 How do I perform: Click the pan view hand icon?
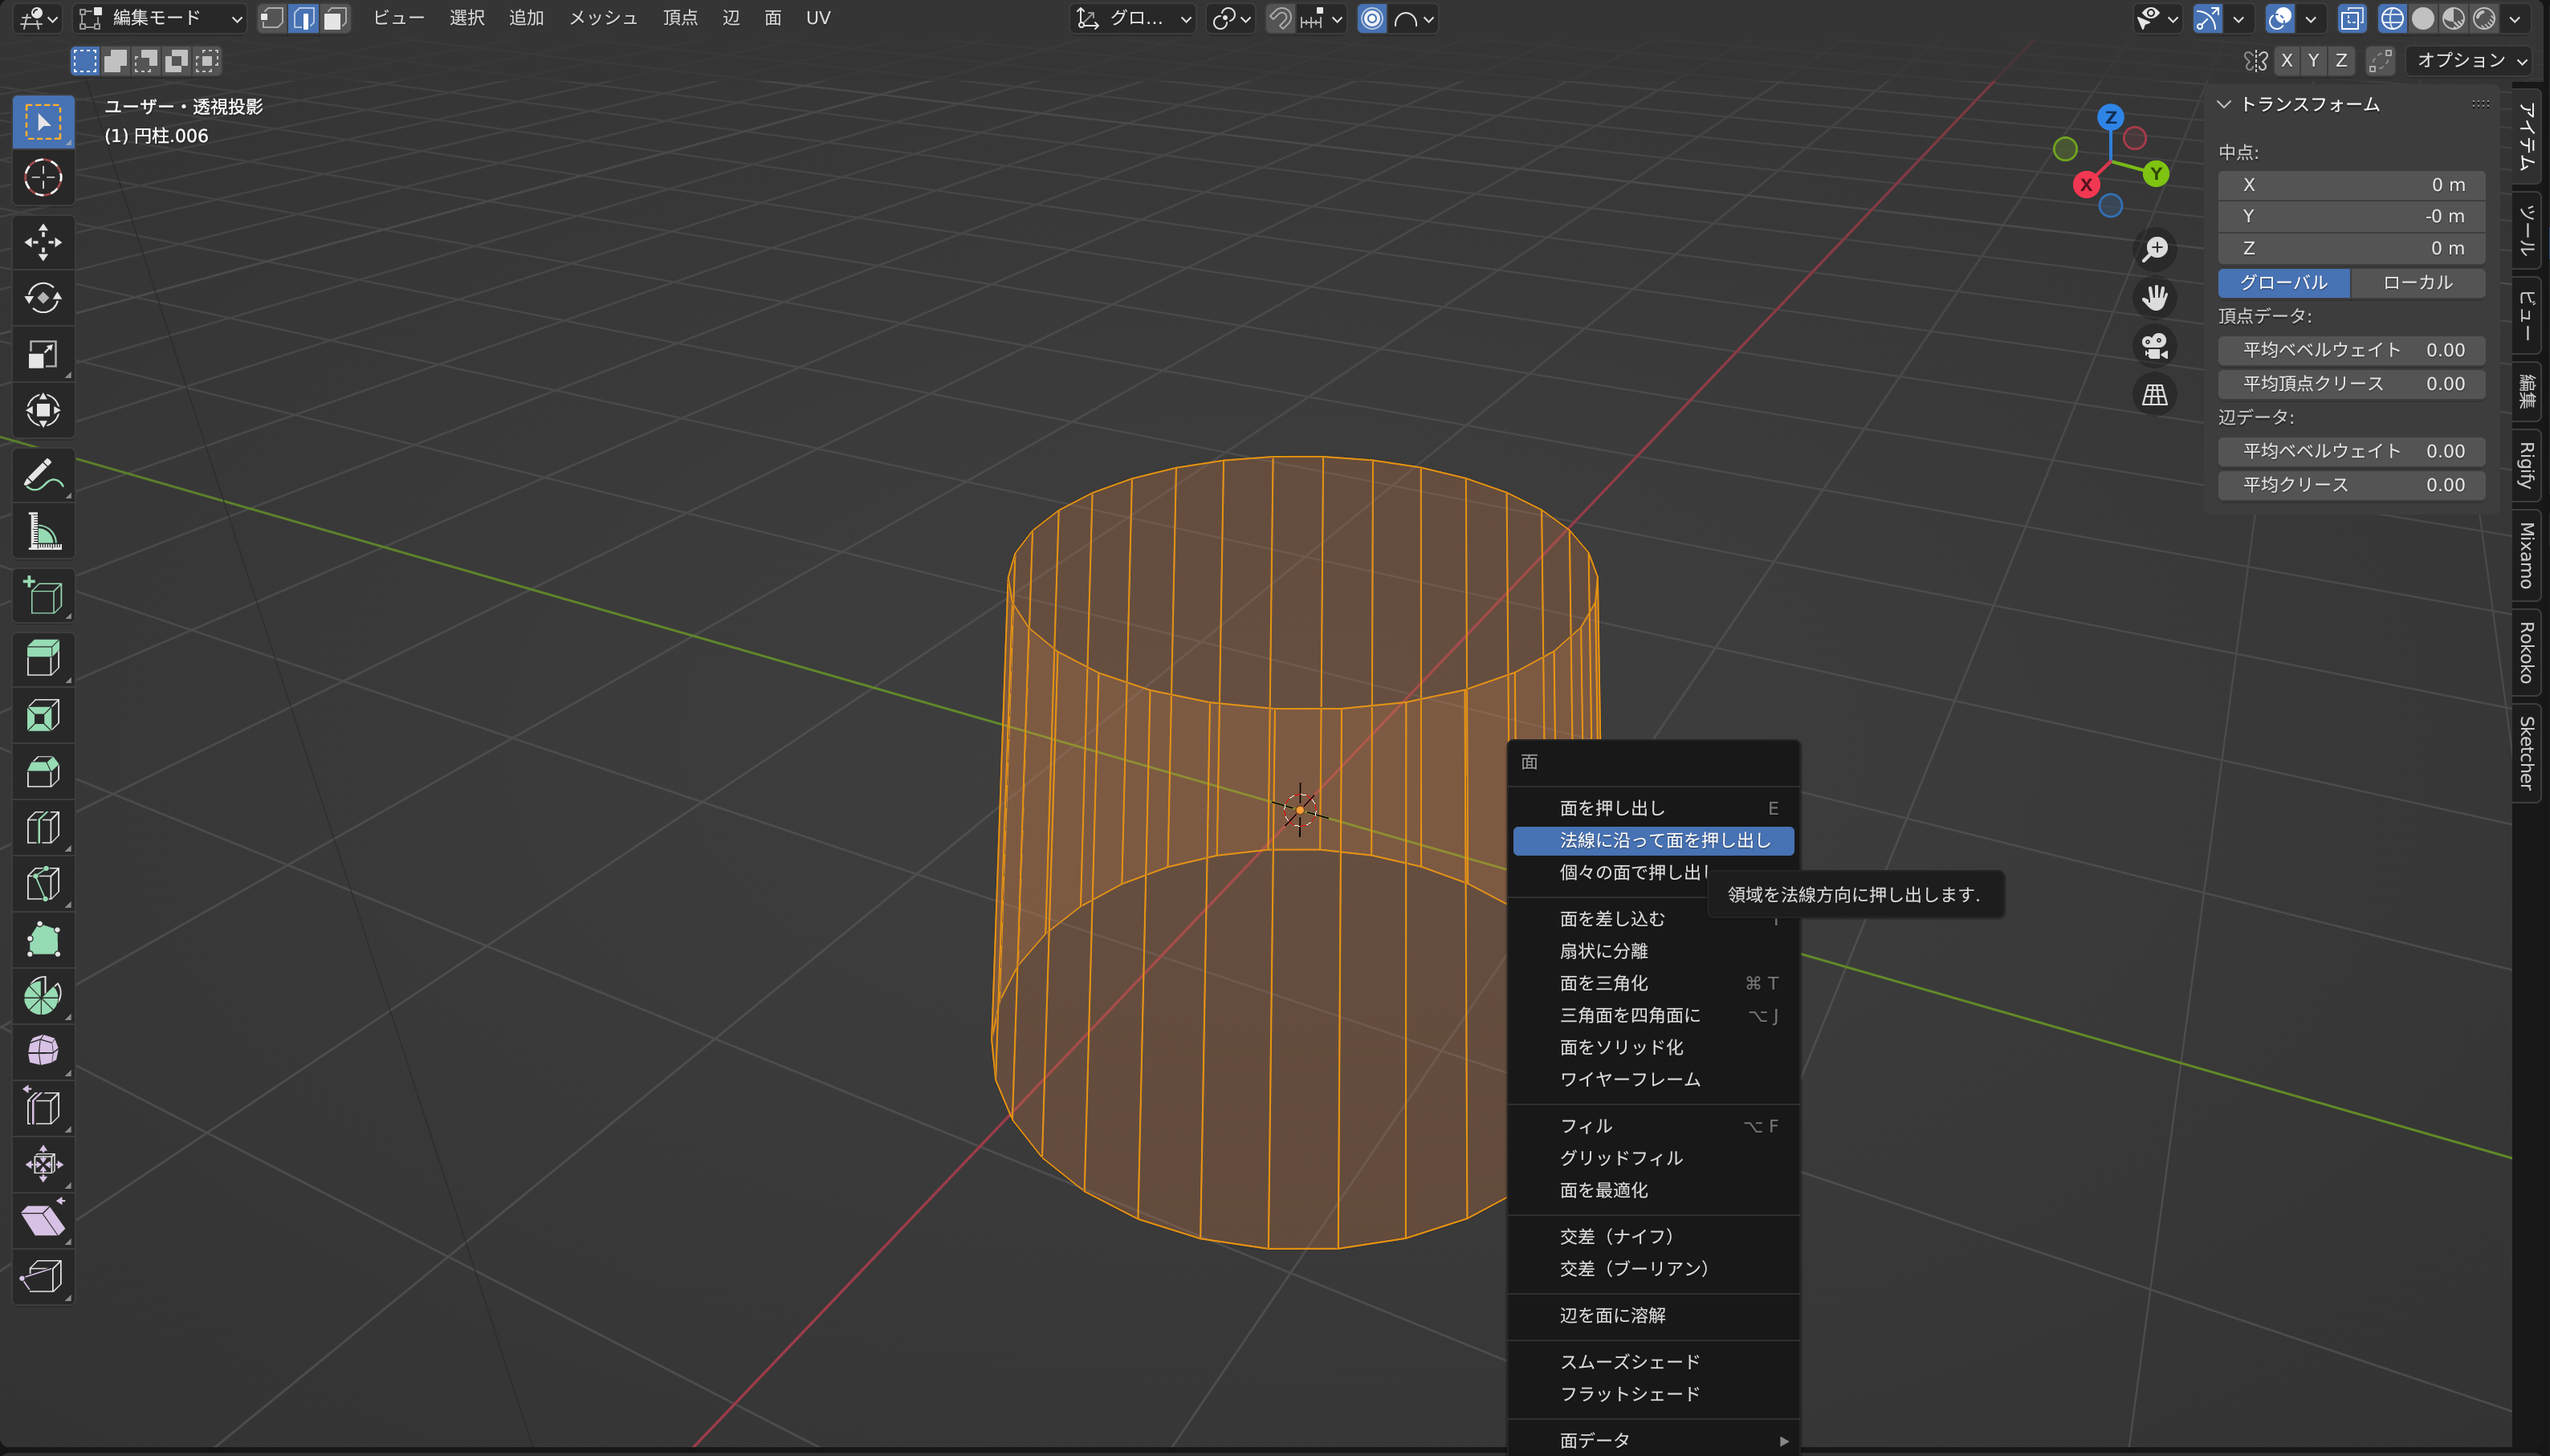click(x=2155, y=297)
